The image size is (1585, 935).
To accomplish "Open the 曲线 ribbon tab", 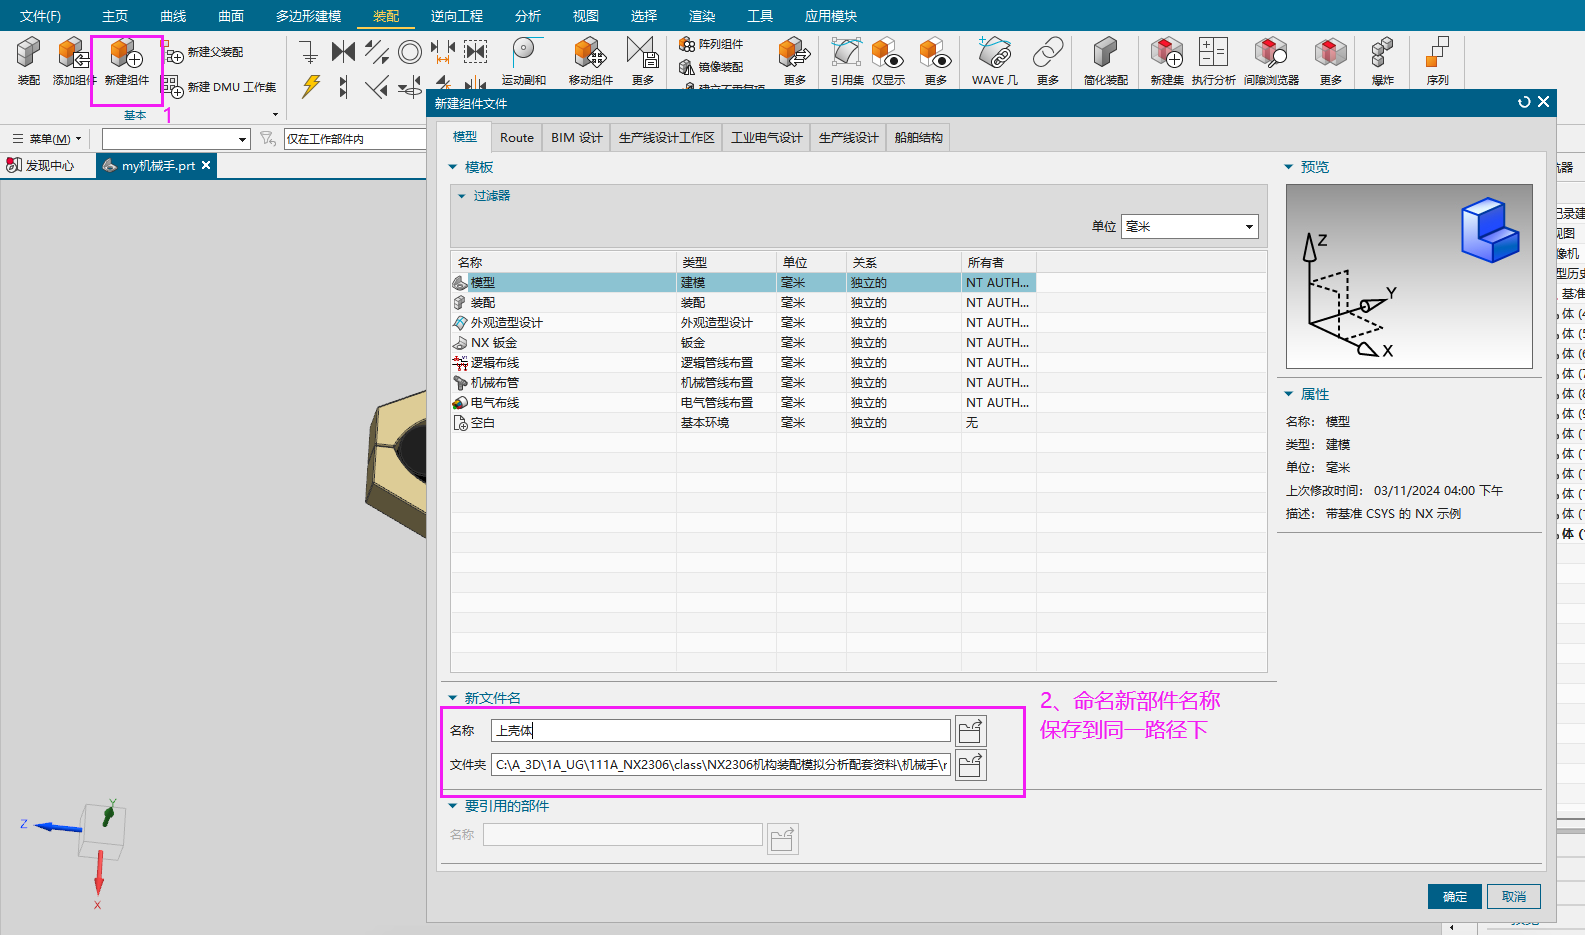I will coord(174,16).
